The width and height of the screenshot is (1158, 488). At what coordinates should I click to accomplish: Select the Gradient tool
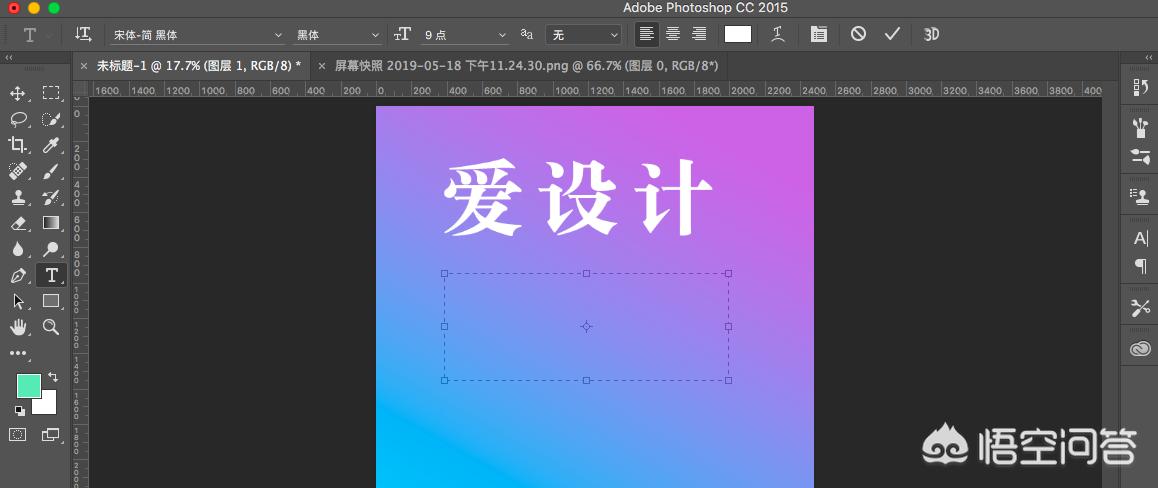pos(51,223)
